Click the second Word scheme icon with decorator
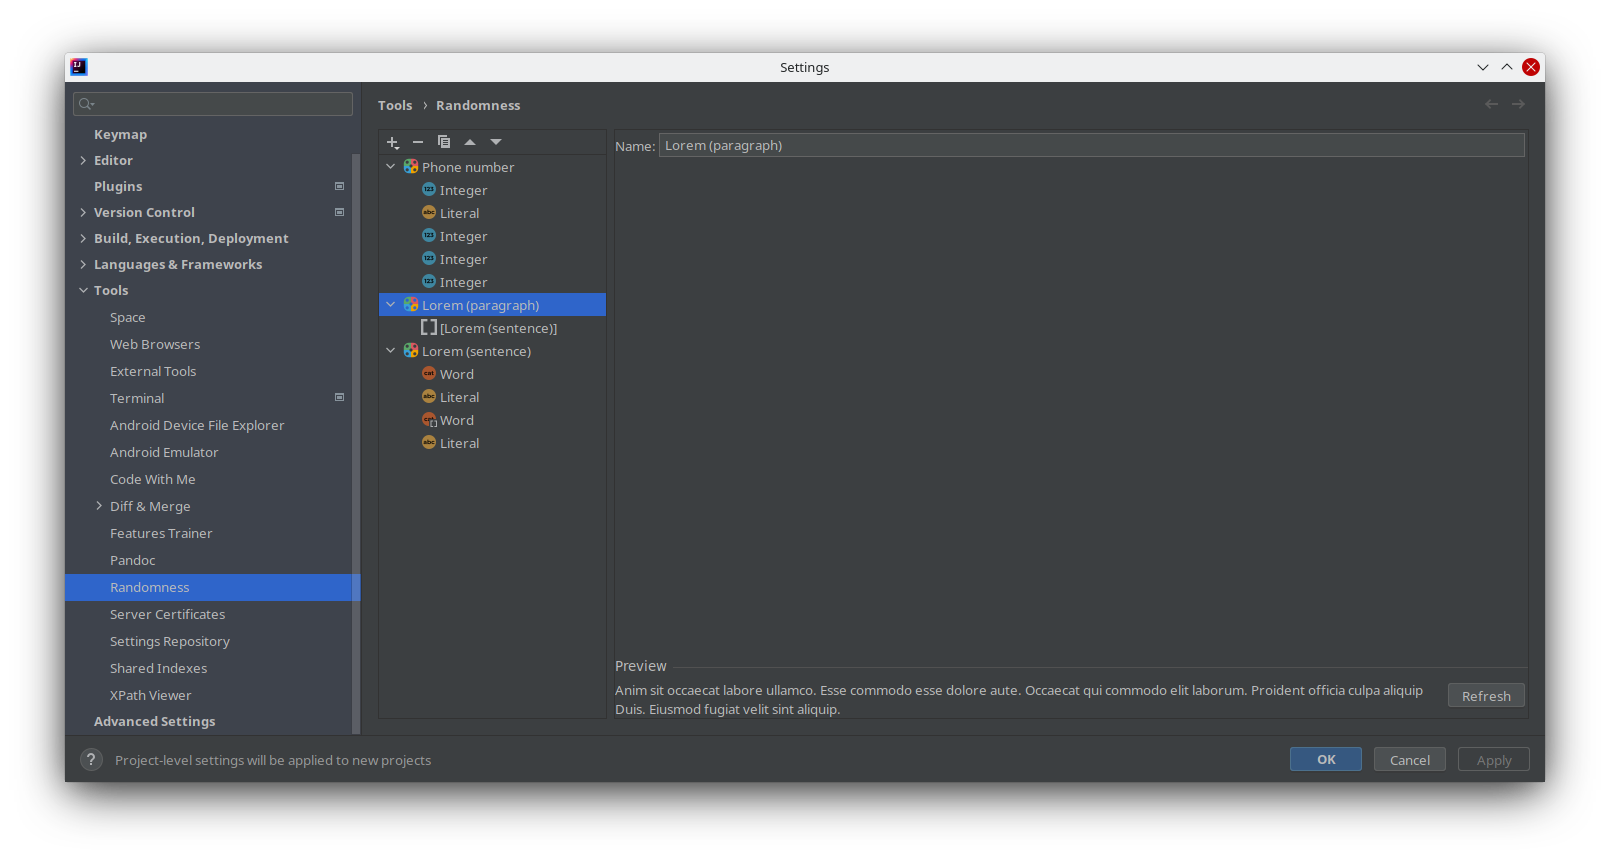 point(429,420)
